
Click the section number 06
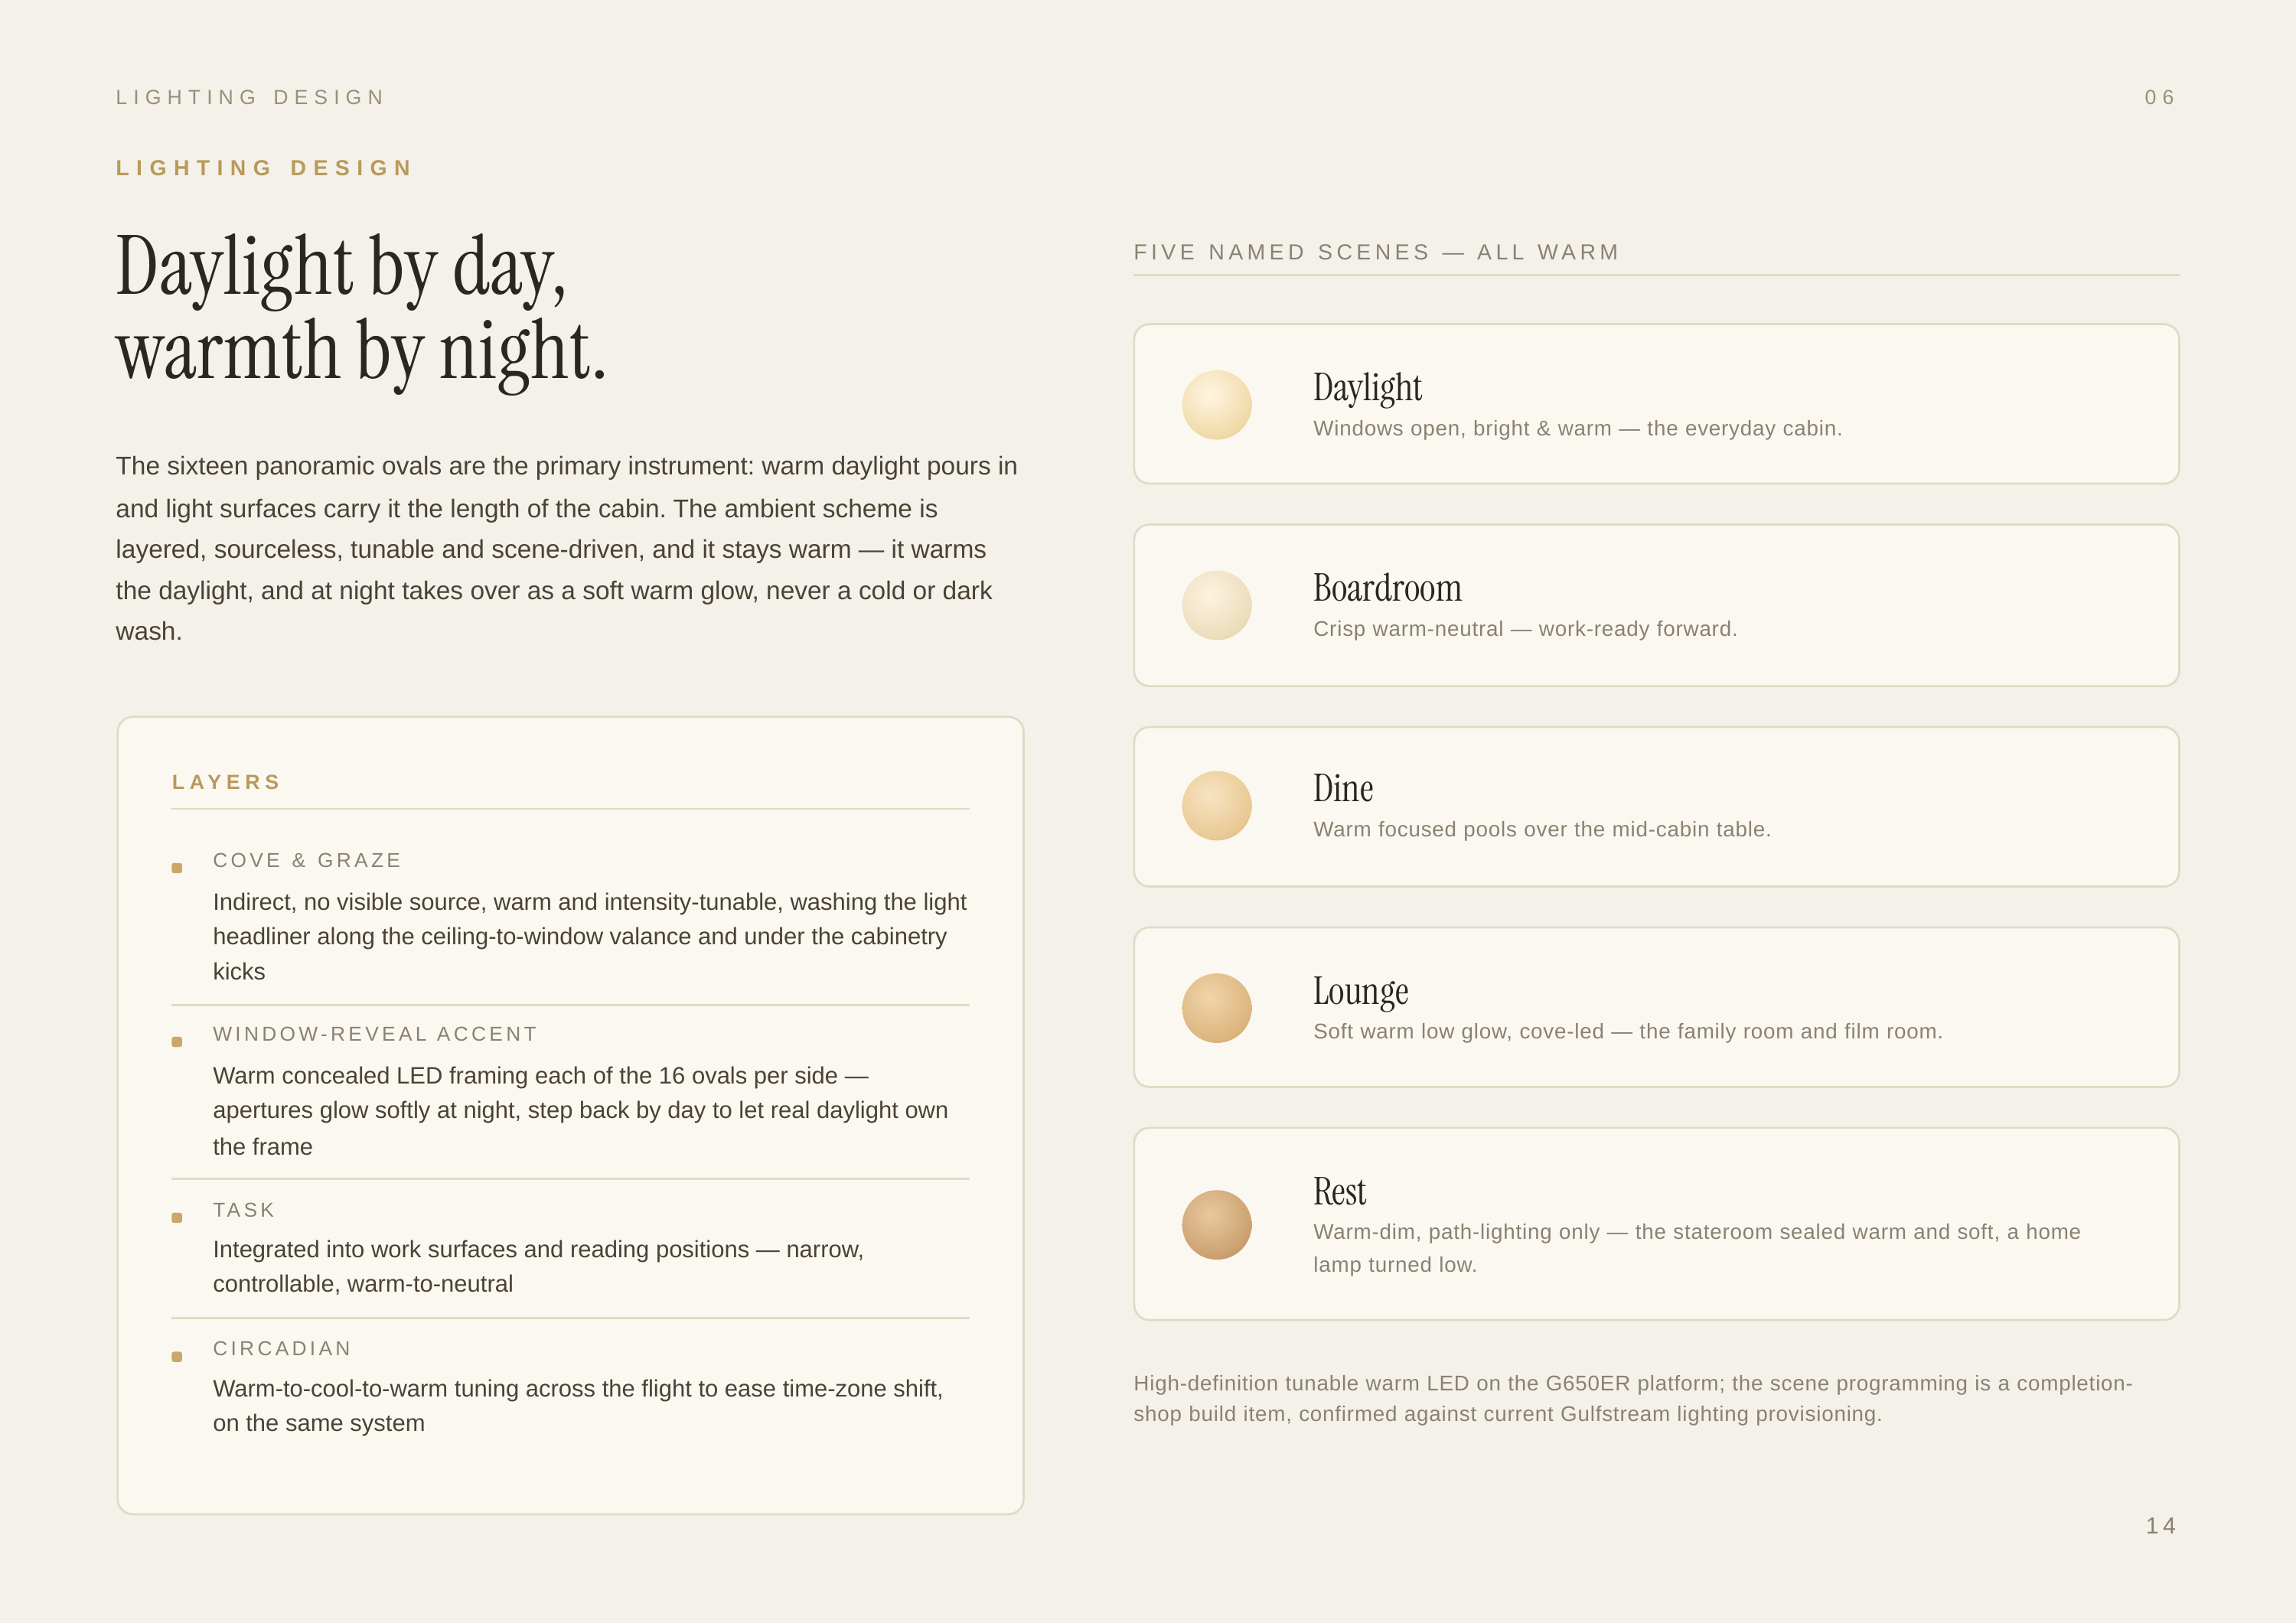2160,97
